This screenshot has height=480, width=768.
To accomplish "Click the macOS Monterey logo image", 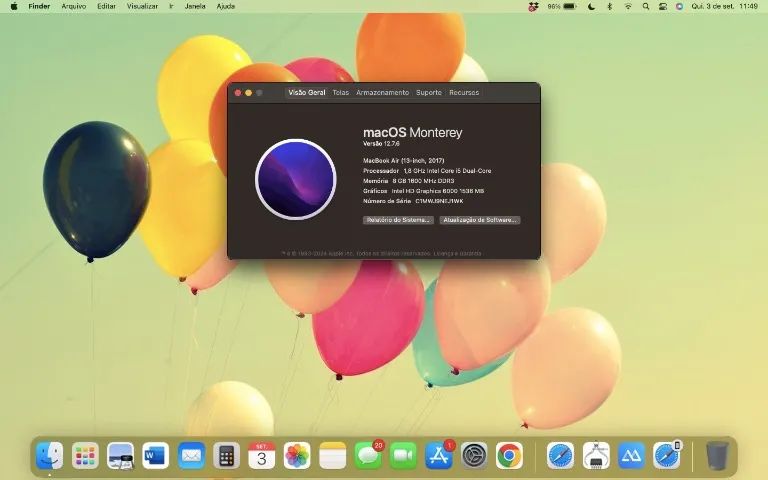I will click(x=296, y=179).
